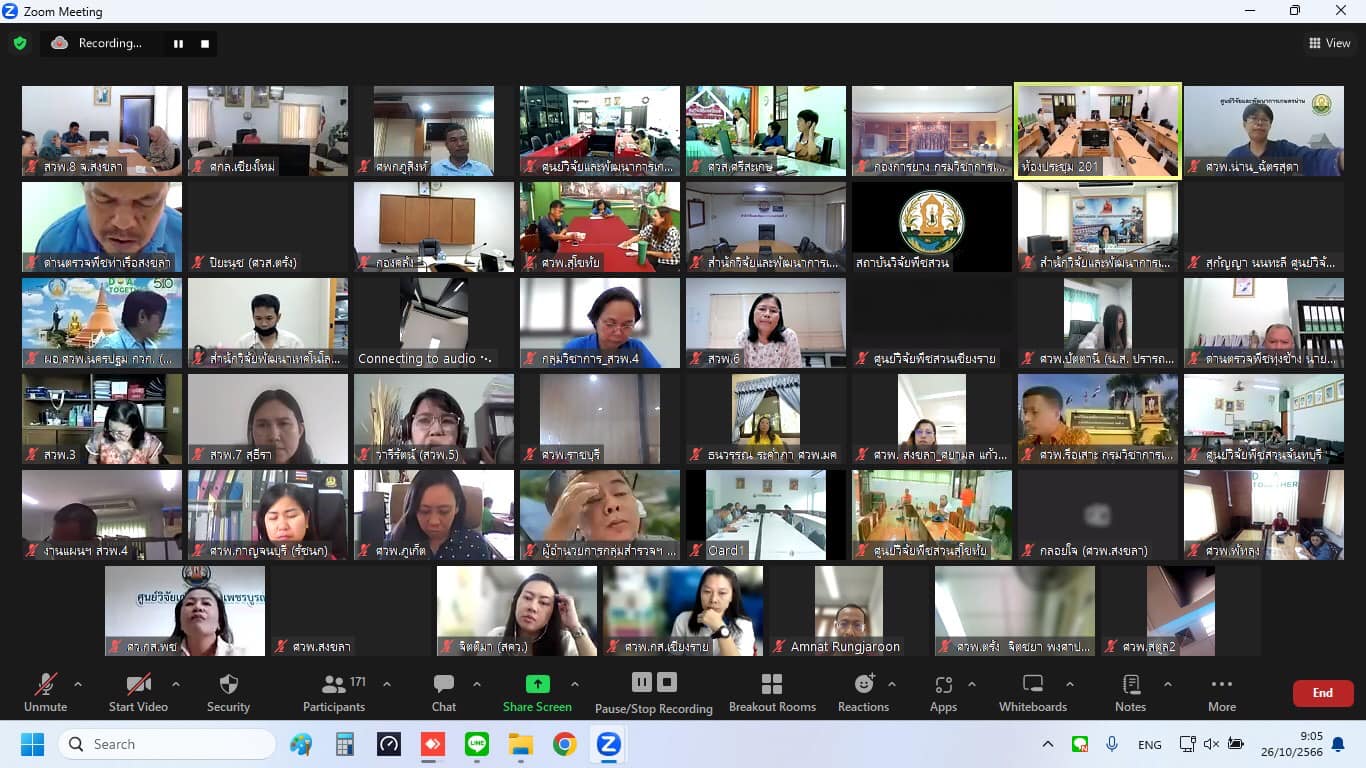The image size is (1366, 768).
Task: Expand the Share Screen options arrow
Action: [x=575, y=685]
